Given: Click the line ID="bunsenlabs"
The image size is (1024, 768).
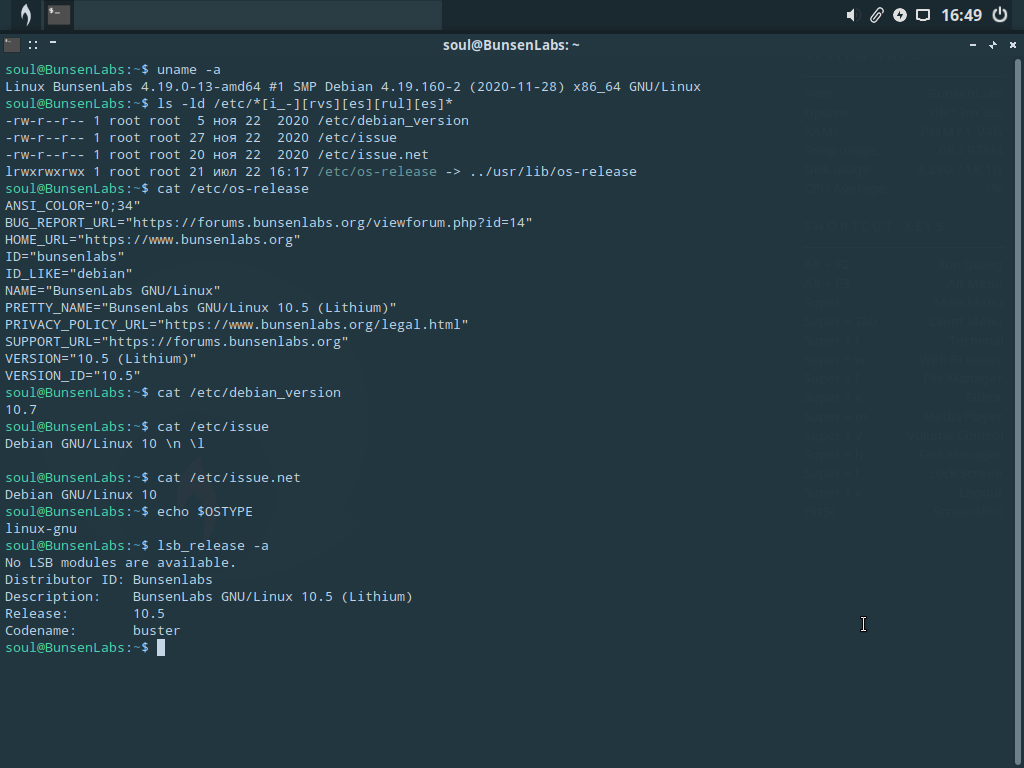Looking at the screenshot, I should tap(65, 257).
